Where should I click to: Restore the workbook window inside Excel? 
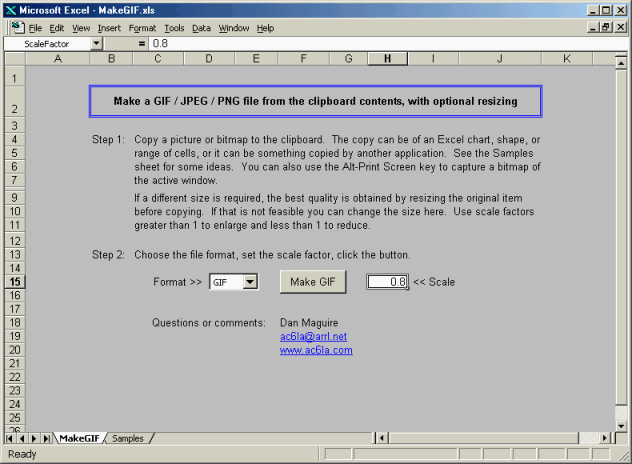(x=606, y=28)
